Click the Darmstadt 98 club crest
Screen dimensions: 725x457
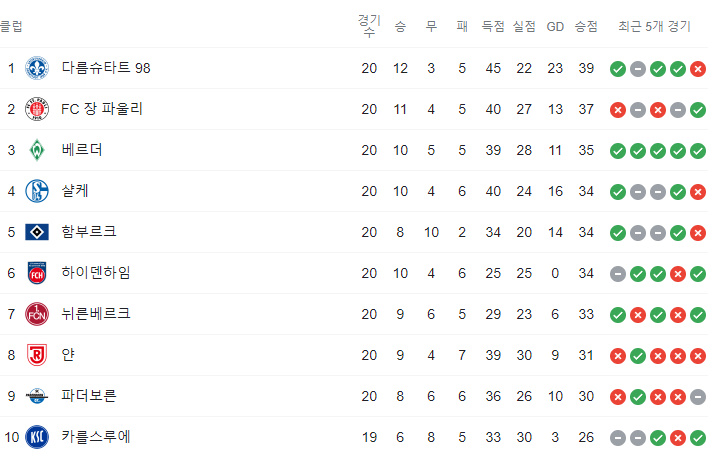coord(37,68)
